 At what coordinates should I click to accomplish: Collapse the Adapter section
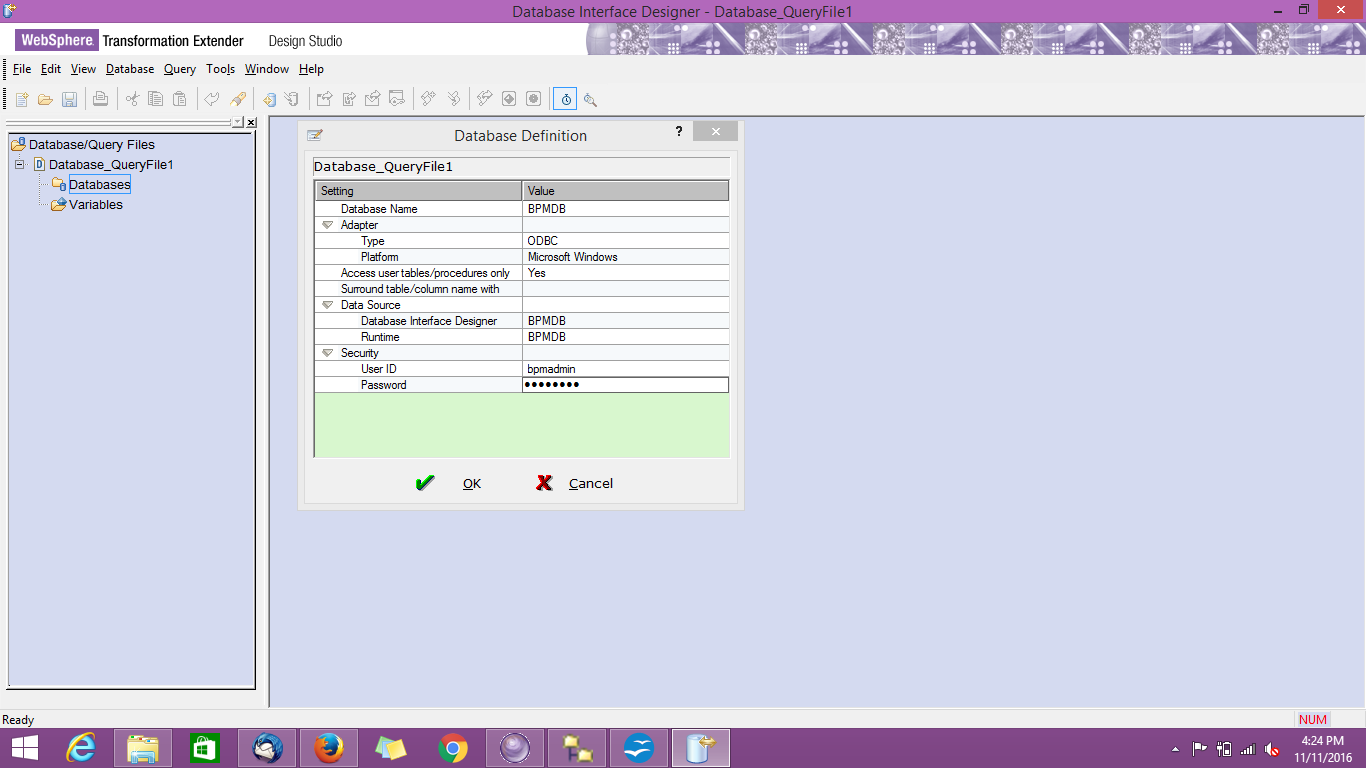[x=327, y=224]
